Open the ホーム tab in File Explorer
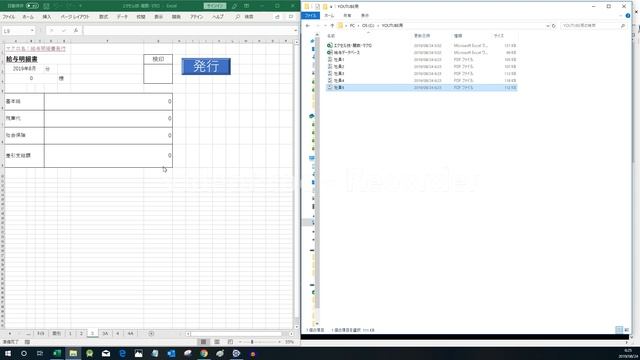 point(329,16)
